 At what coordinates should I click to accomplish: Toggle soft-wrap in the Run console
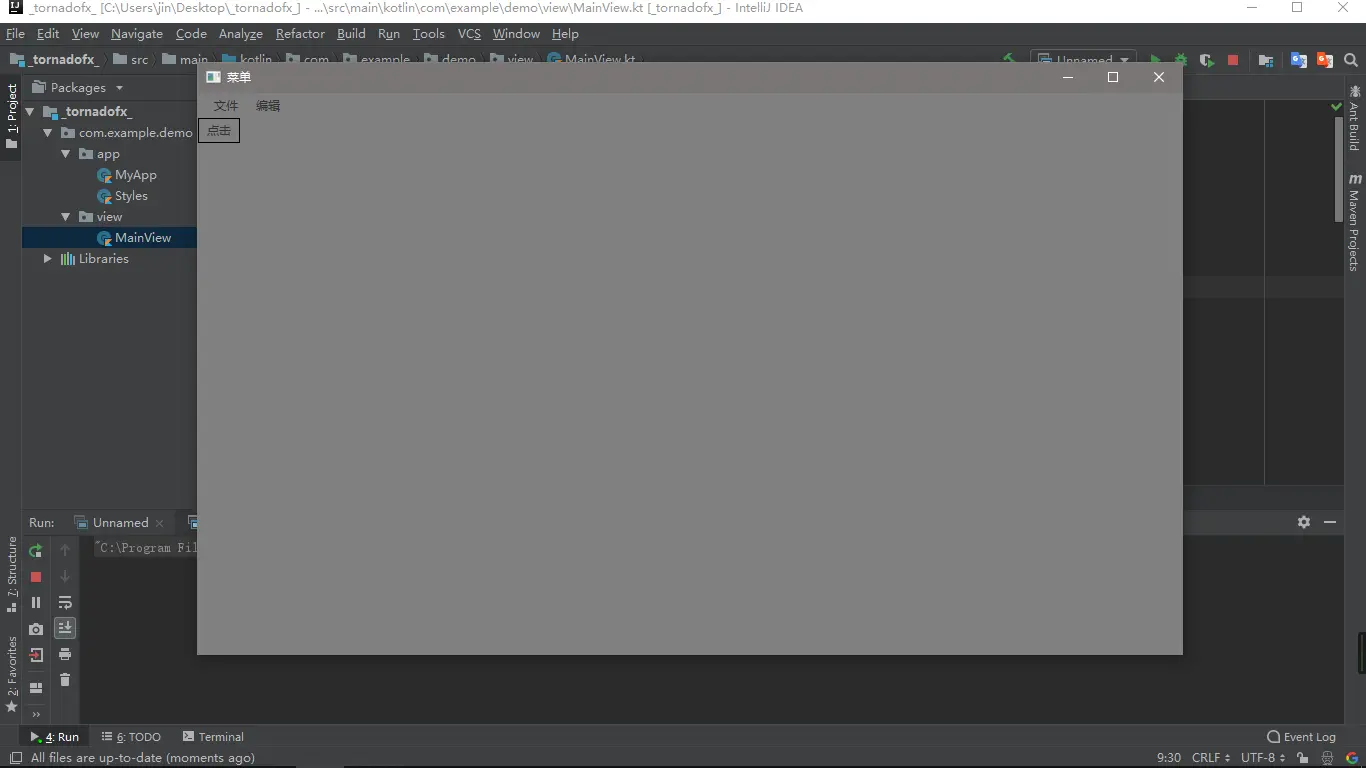click(x=65, y=603)
